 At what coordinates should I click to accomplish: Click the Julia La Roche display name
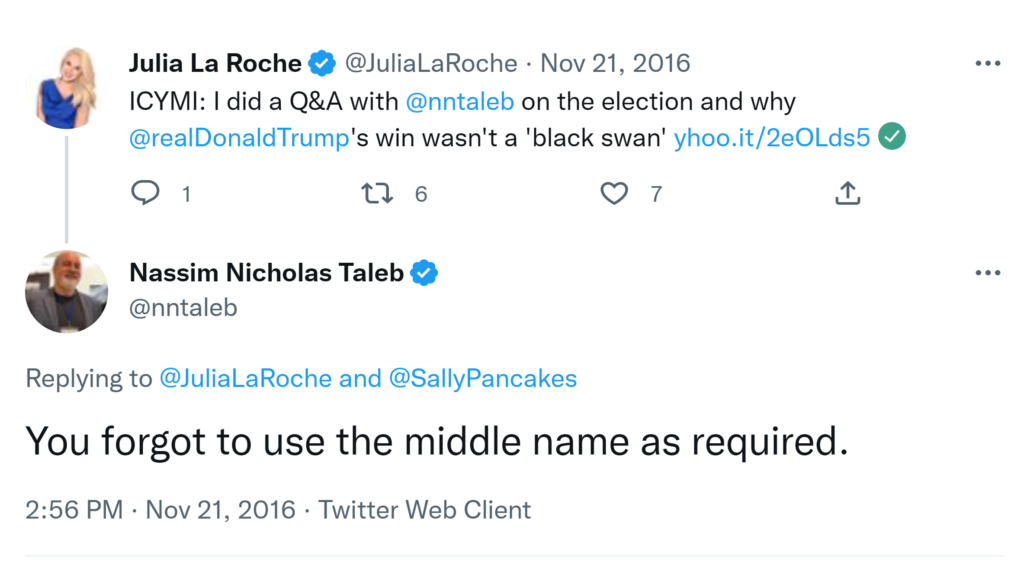tap(215, 64)
